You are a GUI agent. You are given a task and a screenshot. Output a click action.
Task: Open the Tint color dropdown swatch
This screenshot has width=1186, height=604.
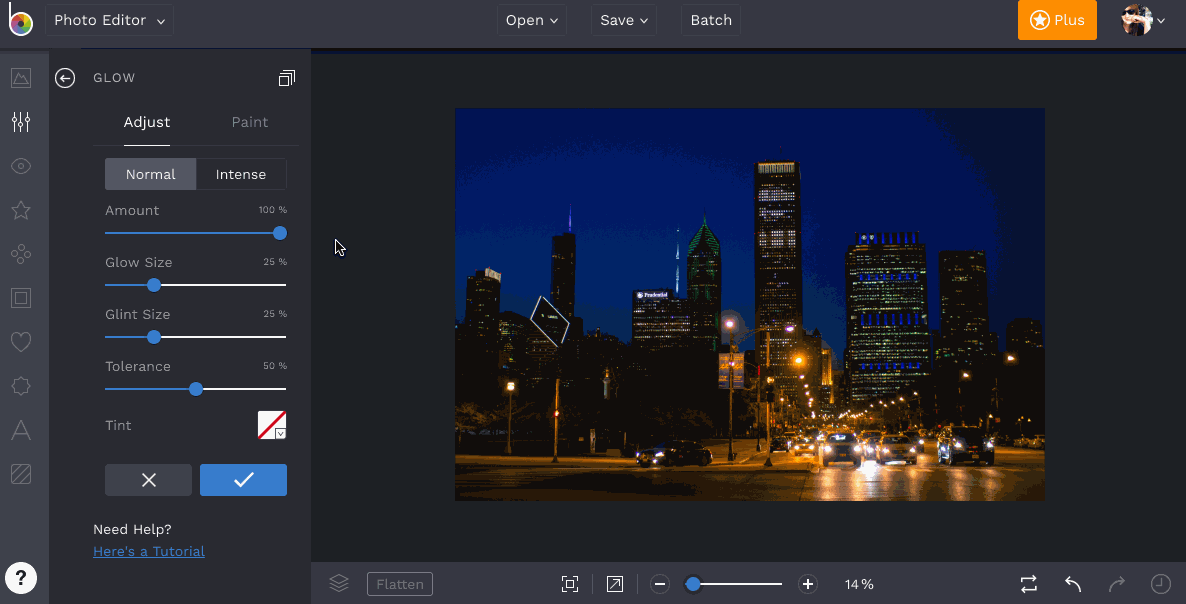click(x=272, y=425)
